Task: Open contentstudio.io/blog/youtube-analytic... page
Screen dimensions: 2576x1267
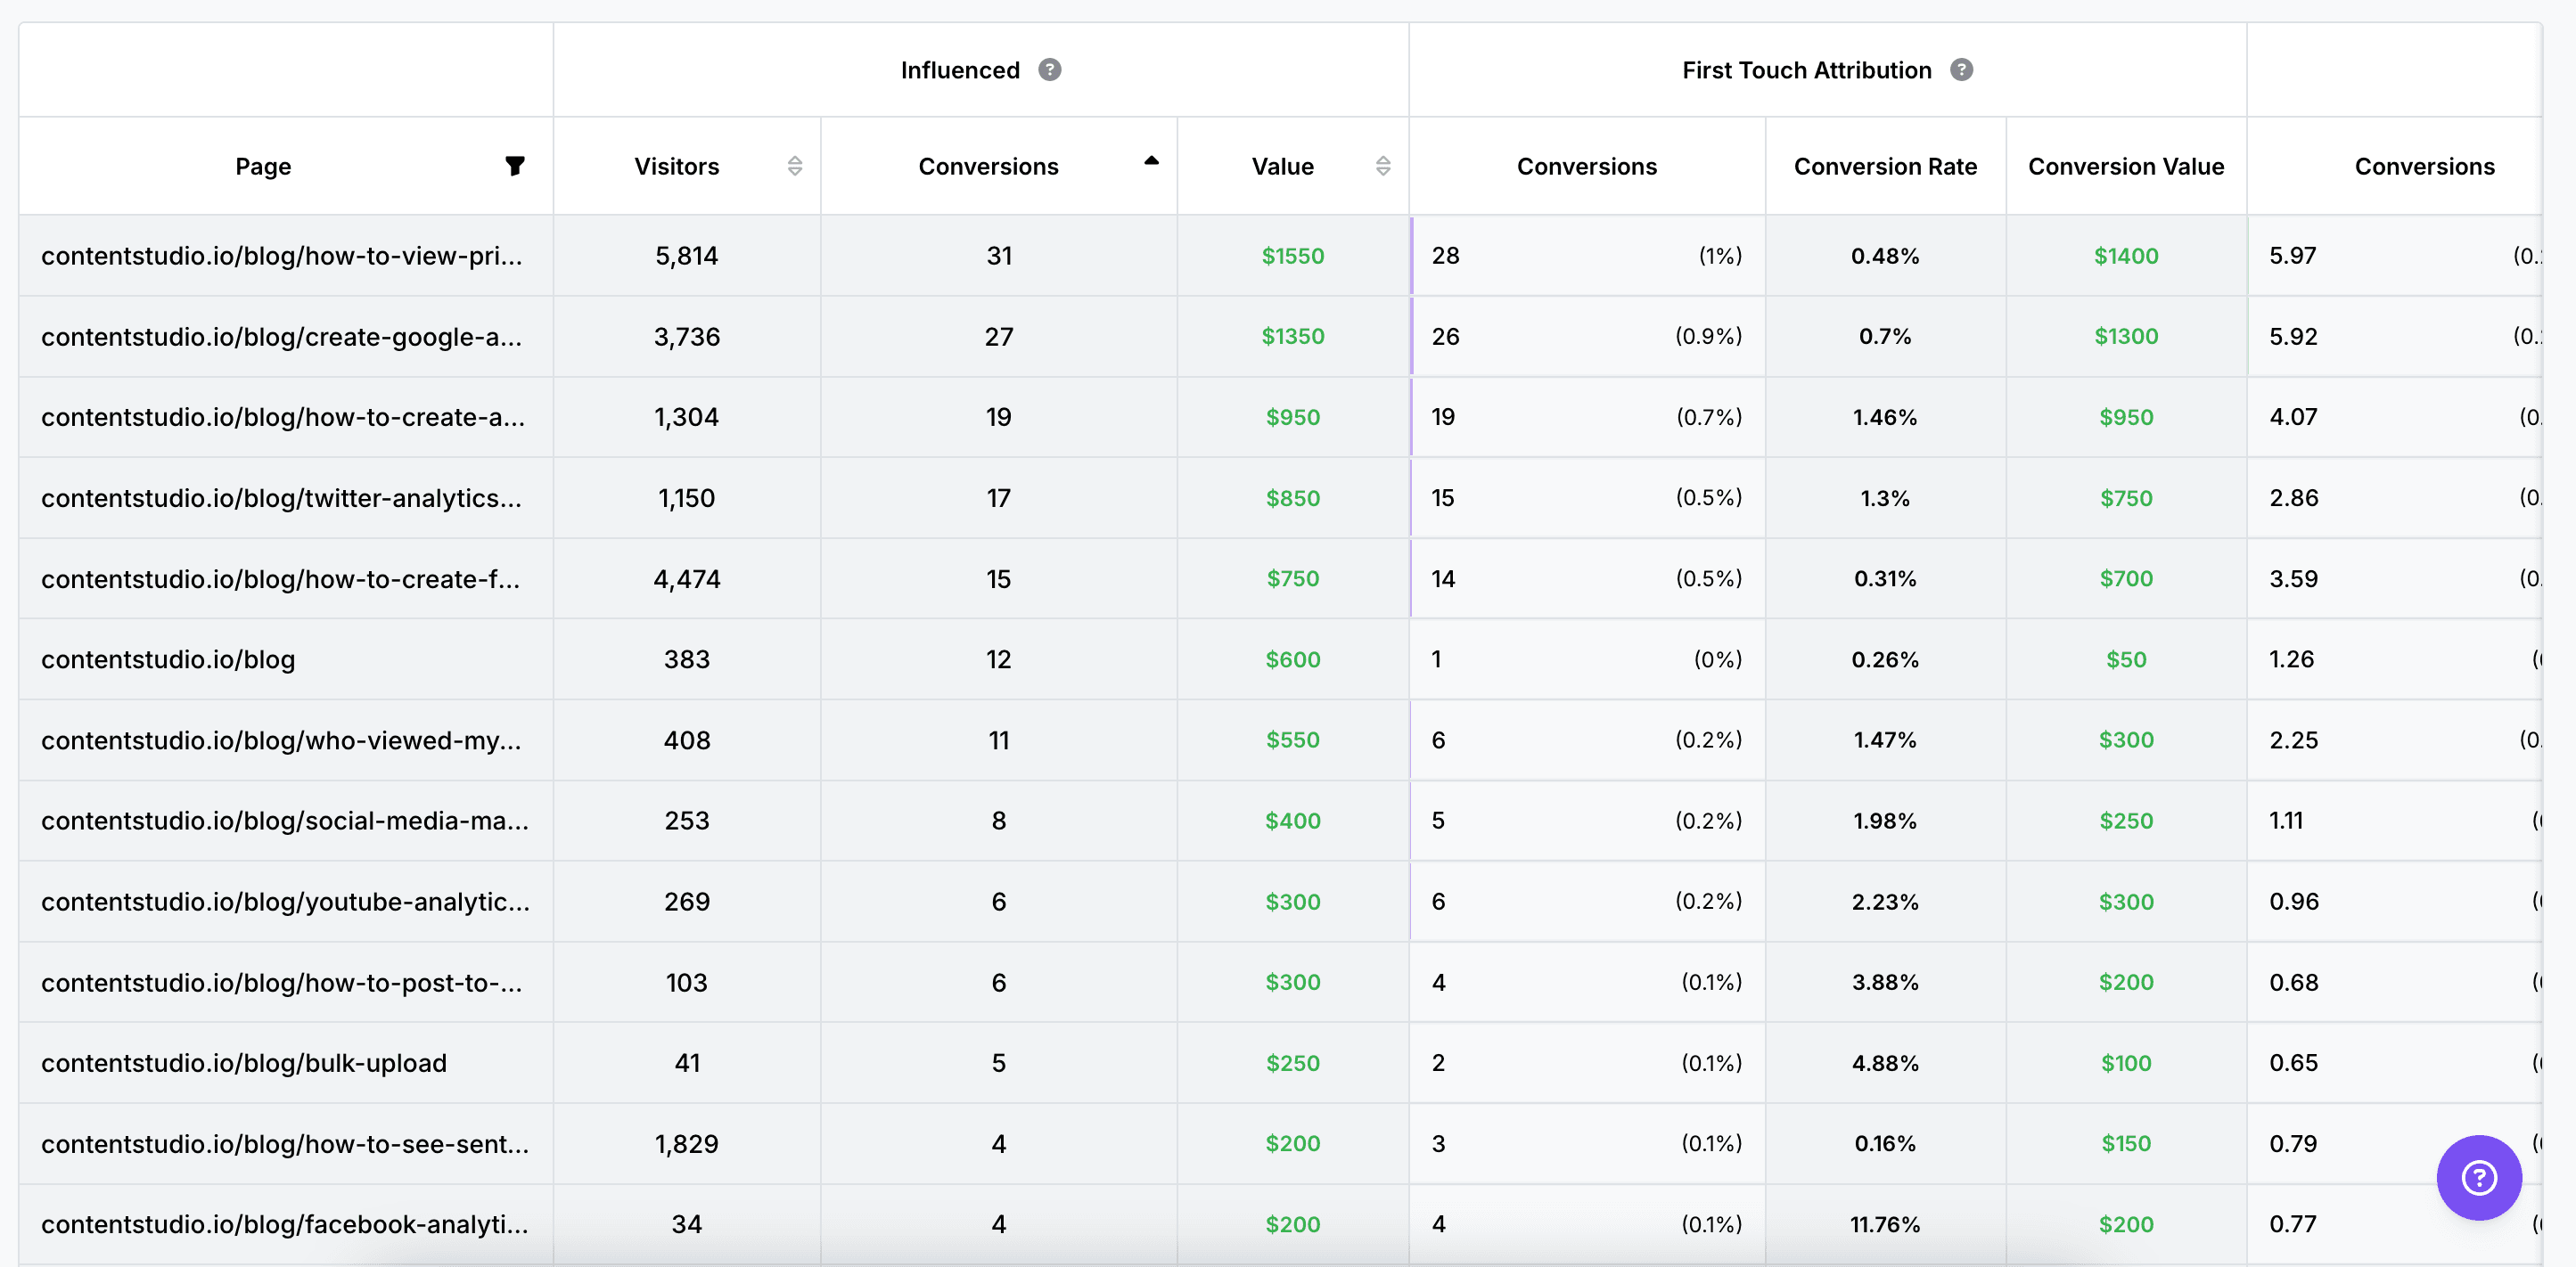Action: pyautogui.click(x=285, y=902)
